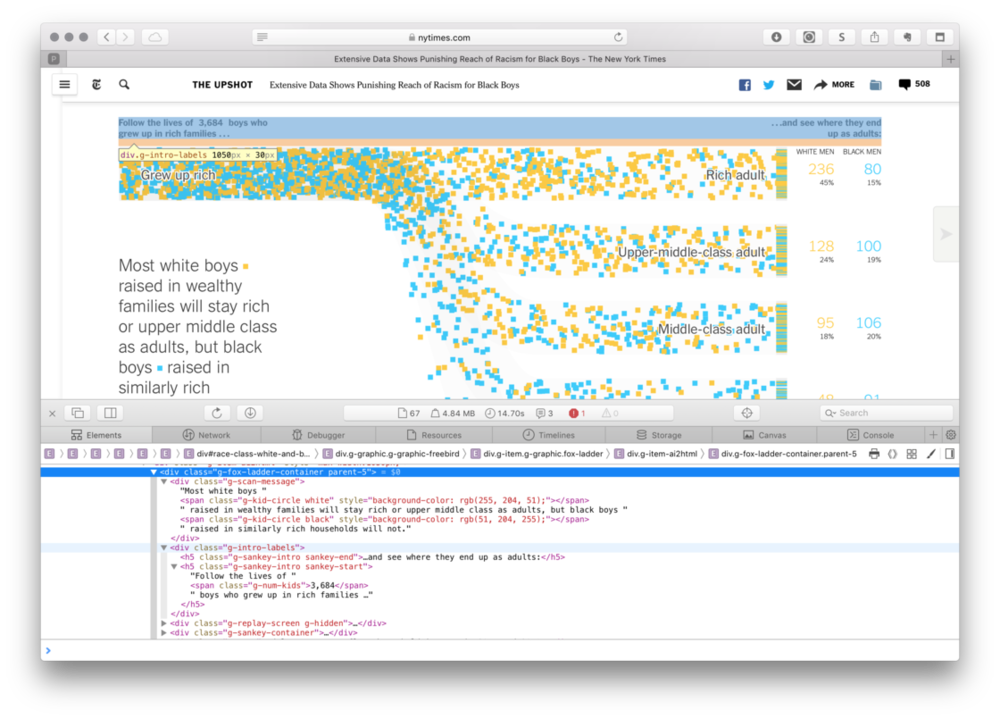
Task: Select the span g-num-kids line in the DOM
Action: [279, 585]
